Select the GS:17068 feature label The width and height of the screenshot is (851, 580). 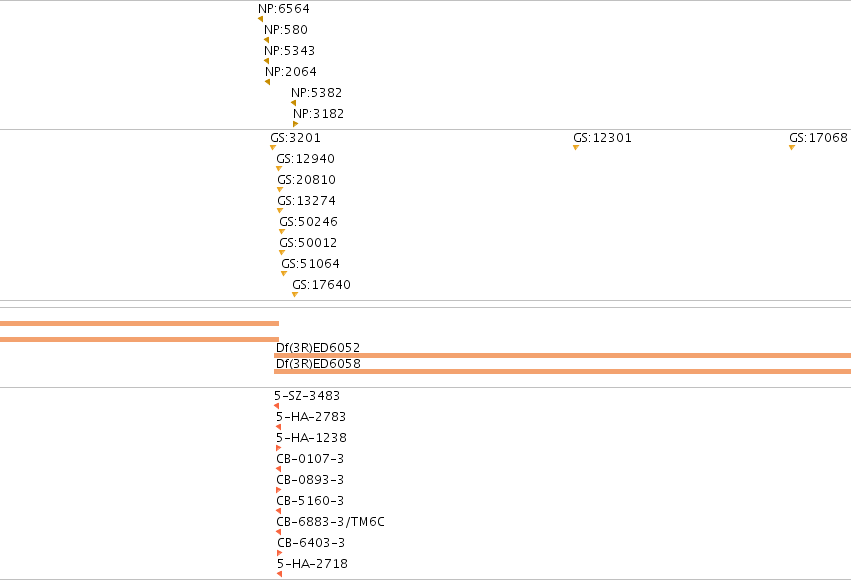coord(818,138)
